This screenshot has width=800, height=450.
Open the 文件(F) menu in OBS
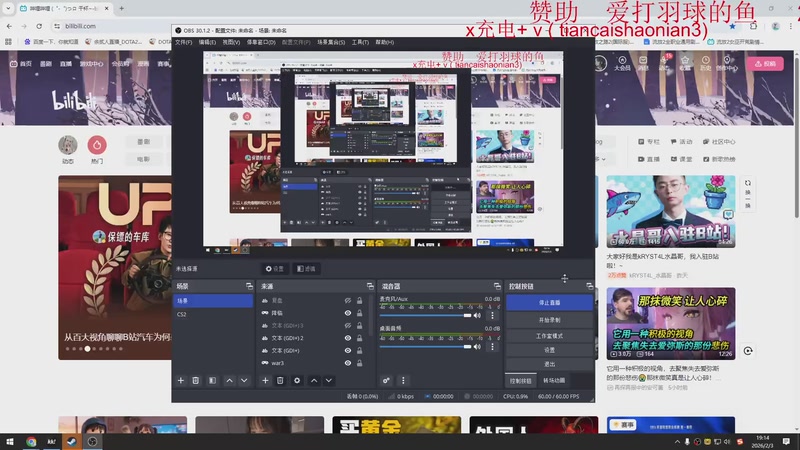[x=184, y=42]
